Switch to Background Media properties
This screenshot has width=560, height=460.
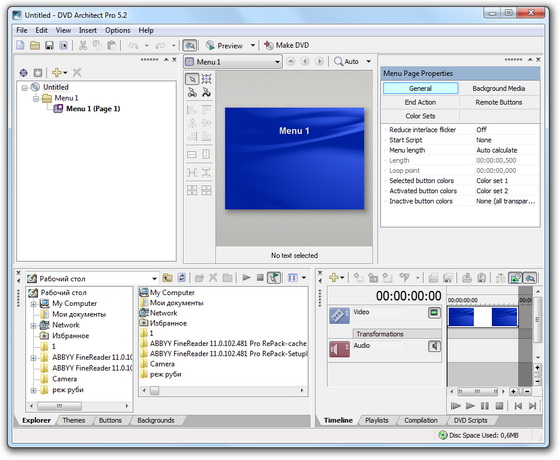tap(499, 89)
